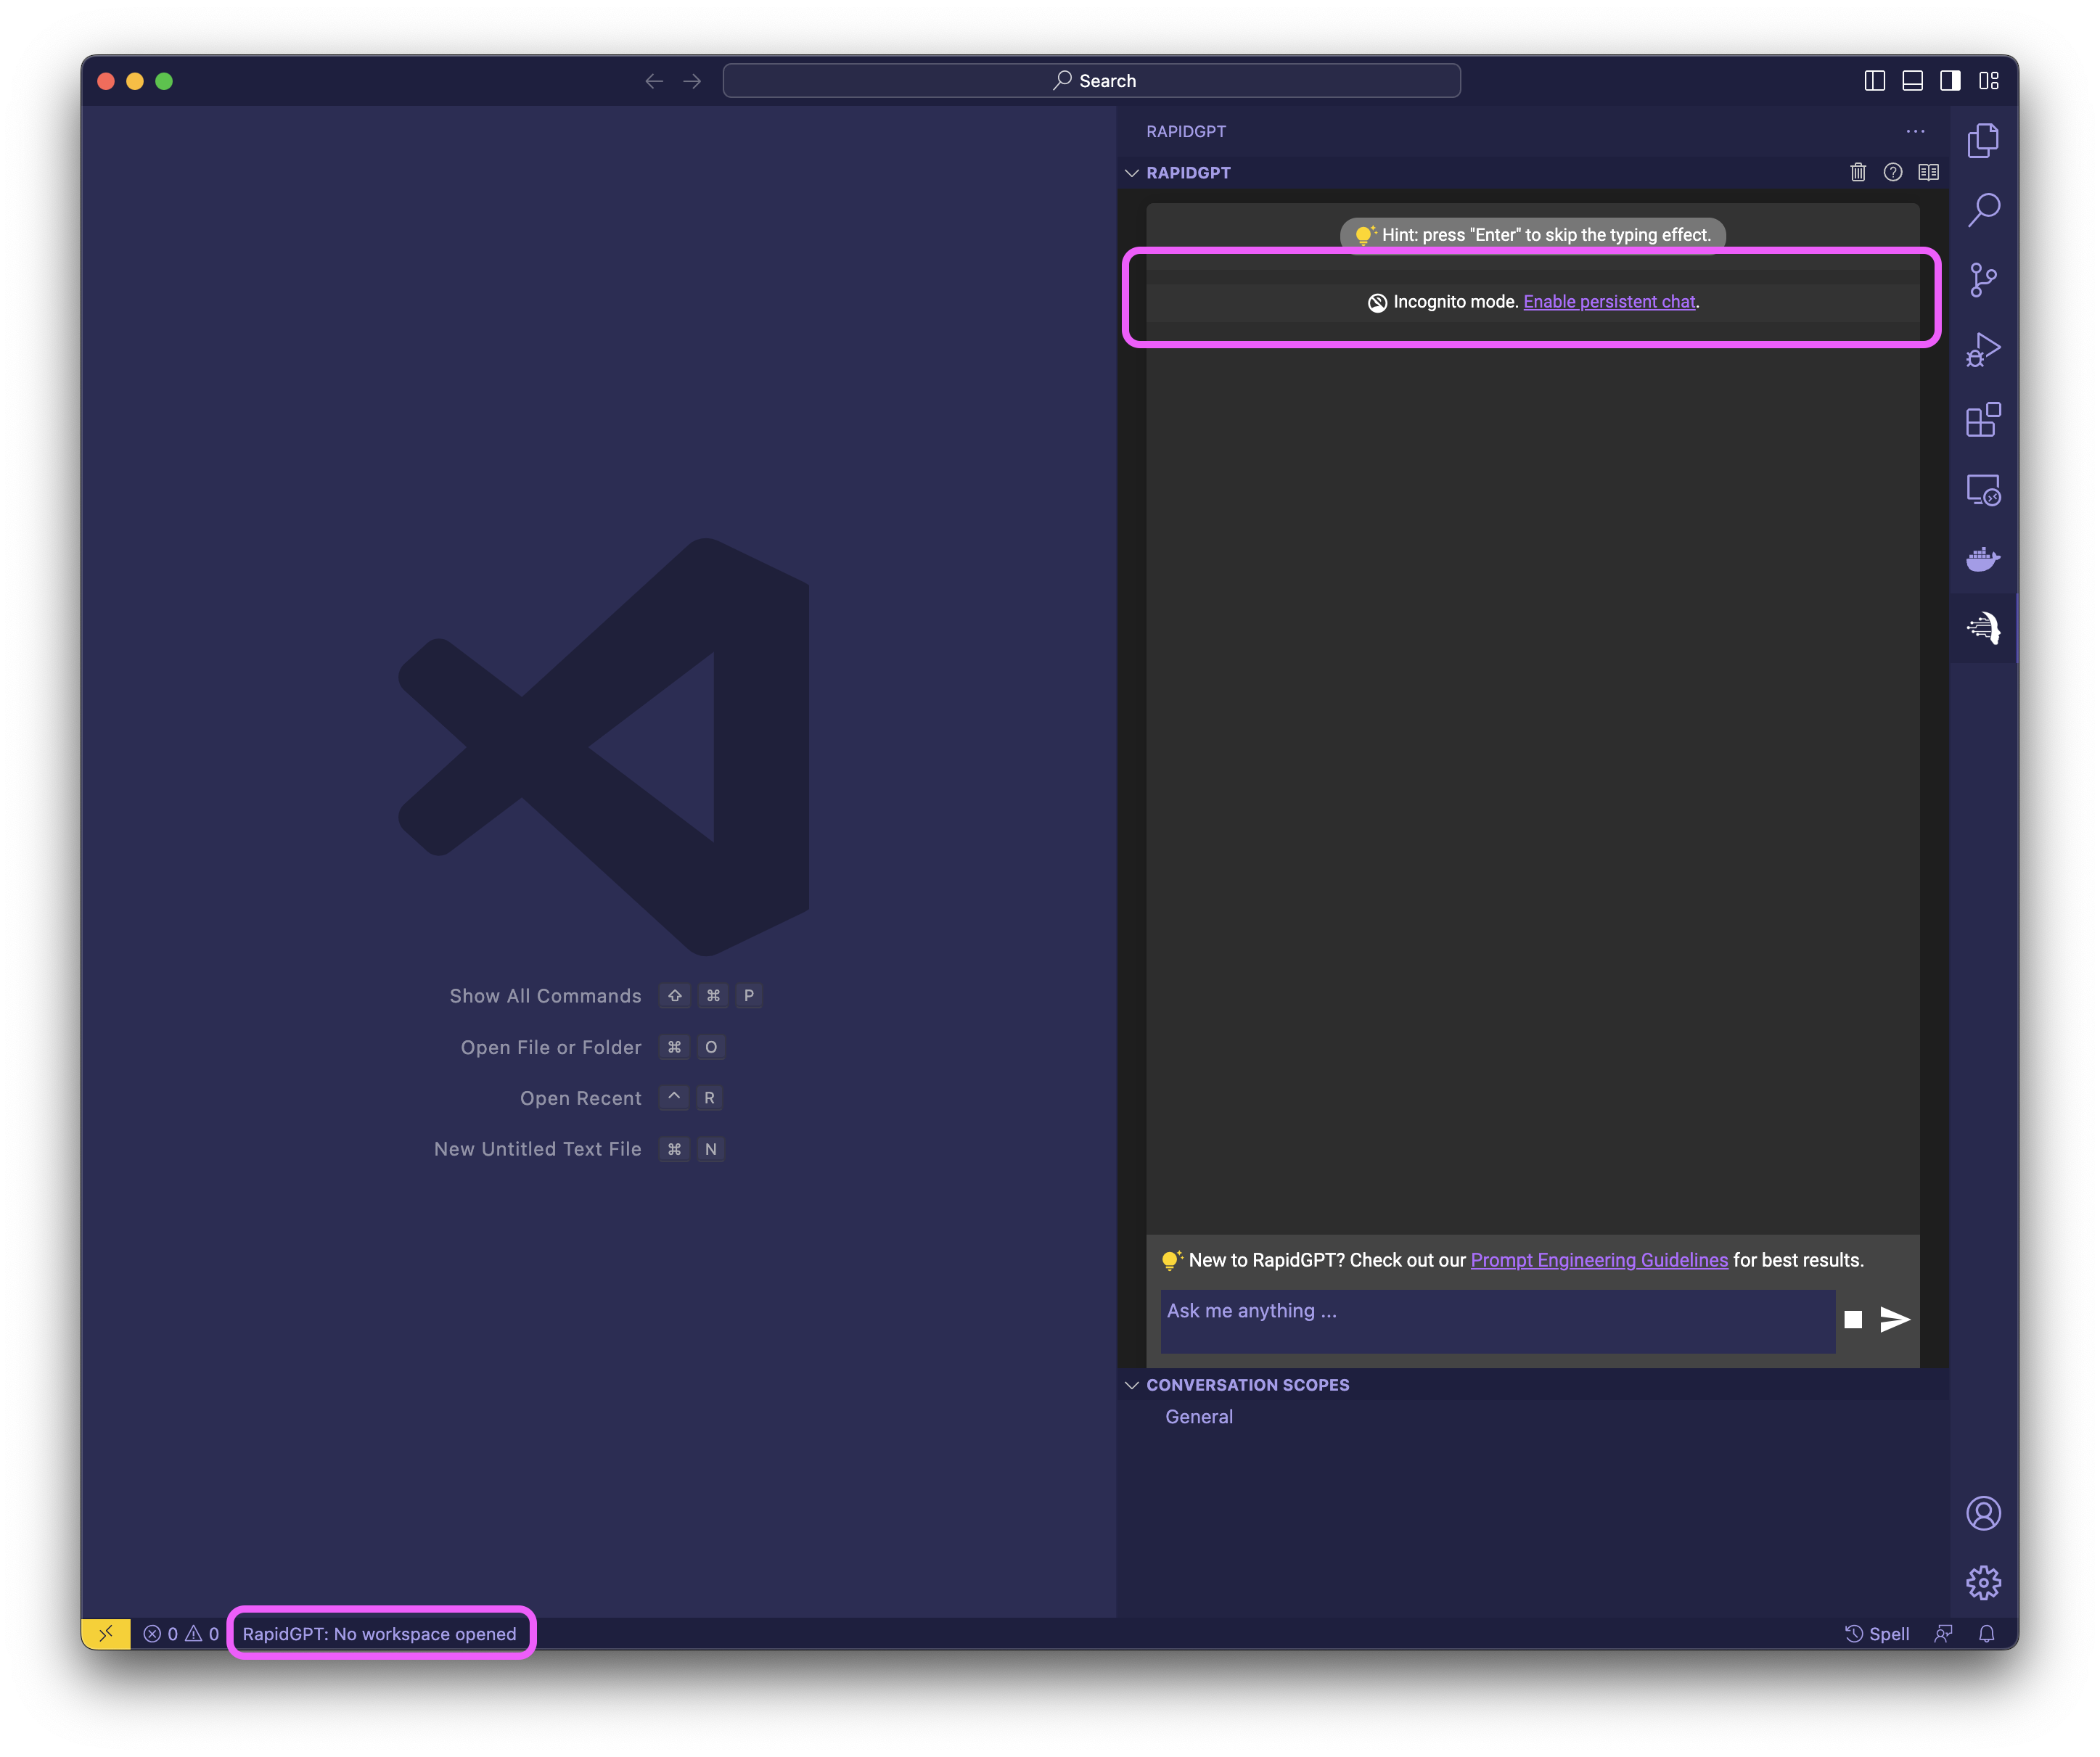Stop generation with the square button
This screenshot has width=2100, height=1757.
(1853, 1319)
